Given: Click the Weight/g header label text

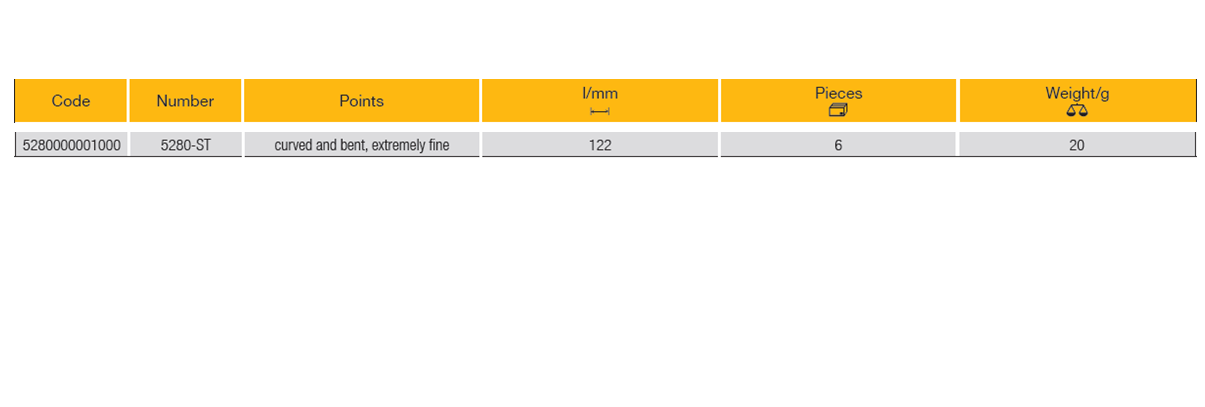Looking at the screenshot, I should tap(1077, 93).
